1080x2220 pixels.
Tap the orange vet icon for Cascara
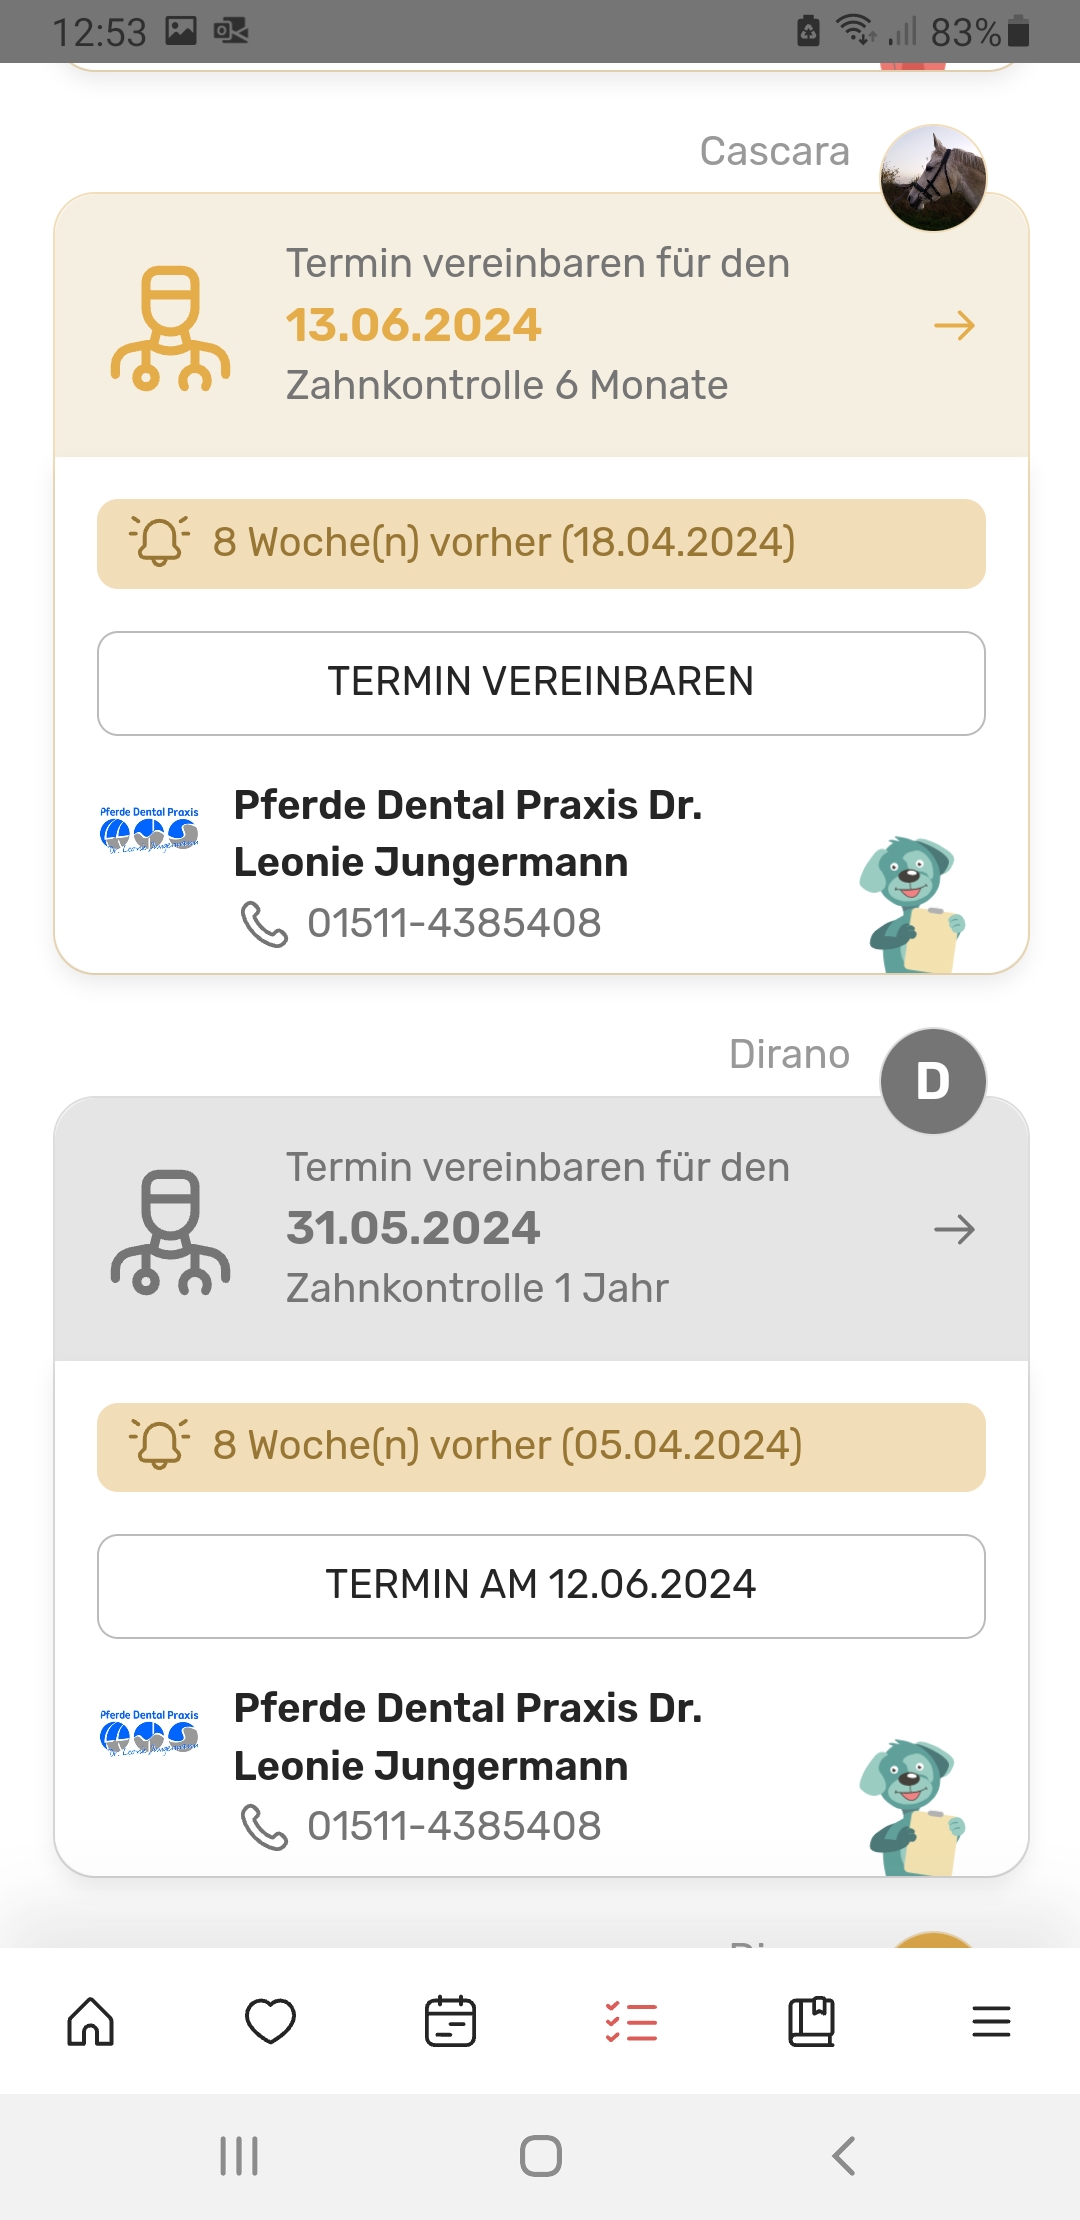point(171,328)
